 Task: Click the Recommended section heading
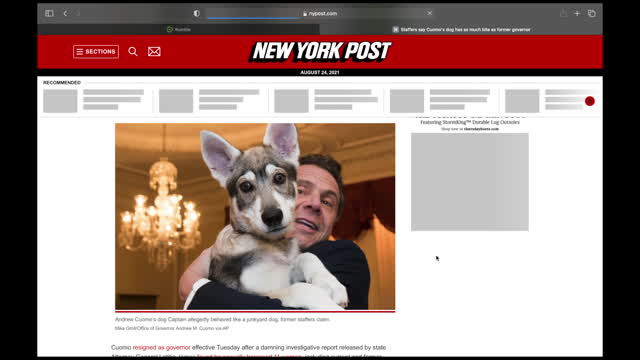click(62, 82)
